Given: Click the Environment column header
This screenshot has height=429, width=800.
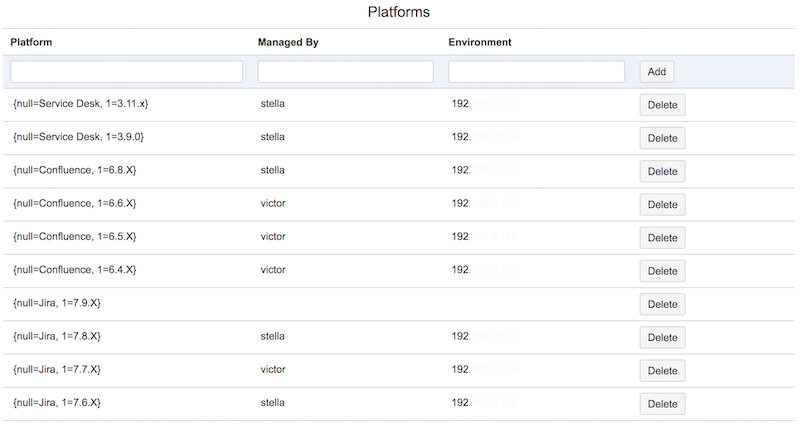Looking at the screenshot, I should [480, 42].
